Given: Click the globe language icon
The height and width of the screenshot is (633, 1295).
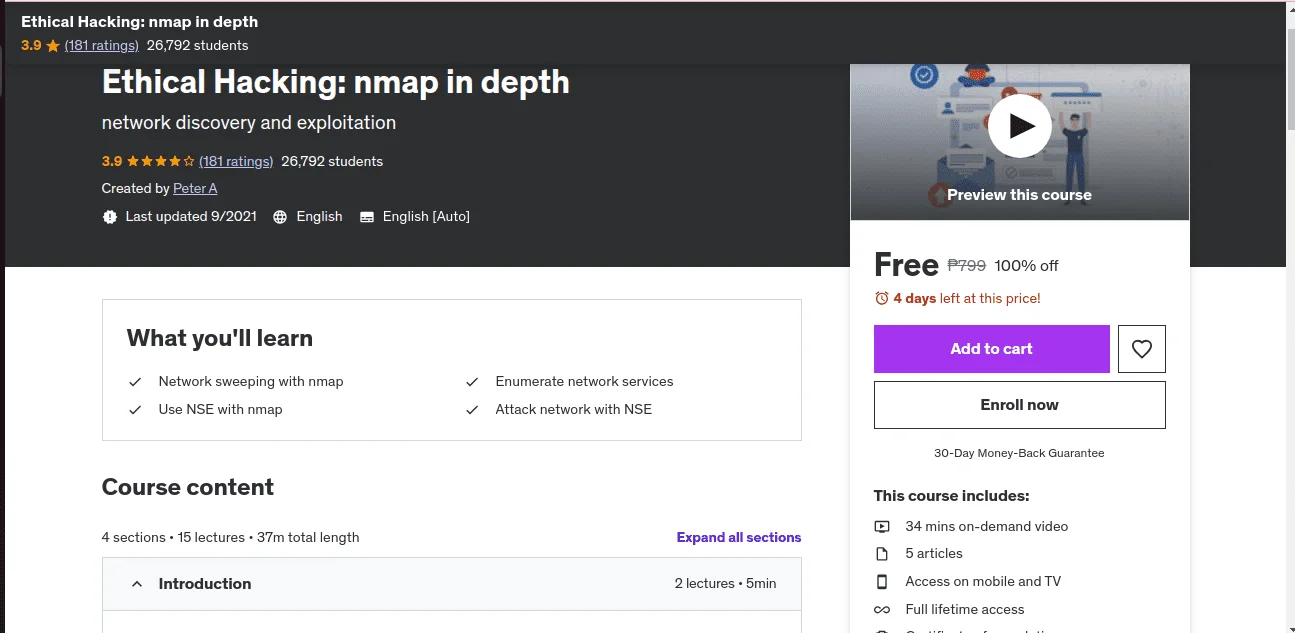Looking at the screenshot, I should 280,217.
